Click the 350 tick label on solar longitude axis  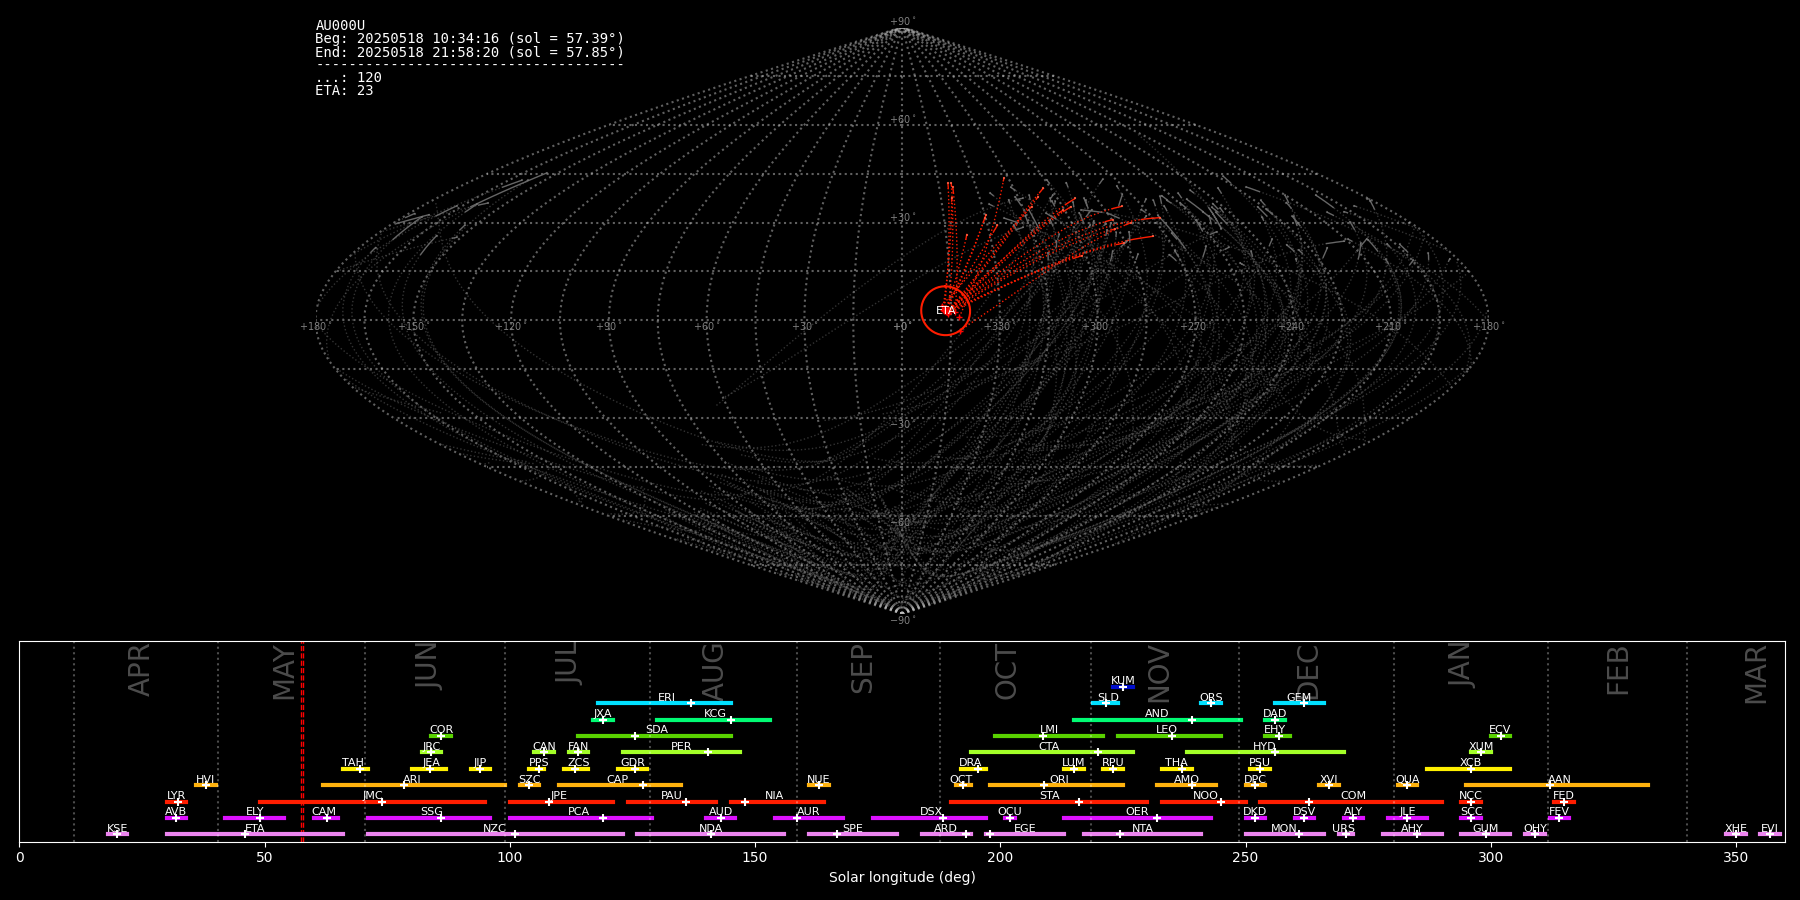(x=1735, y=857)
